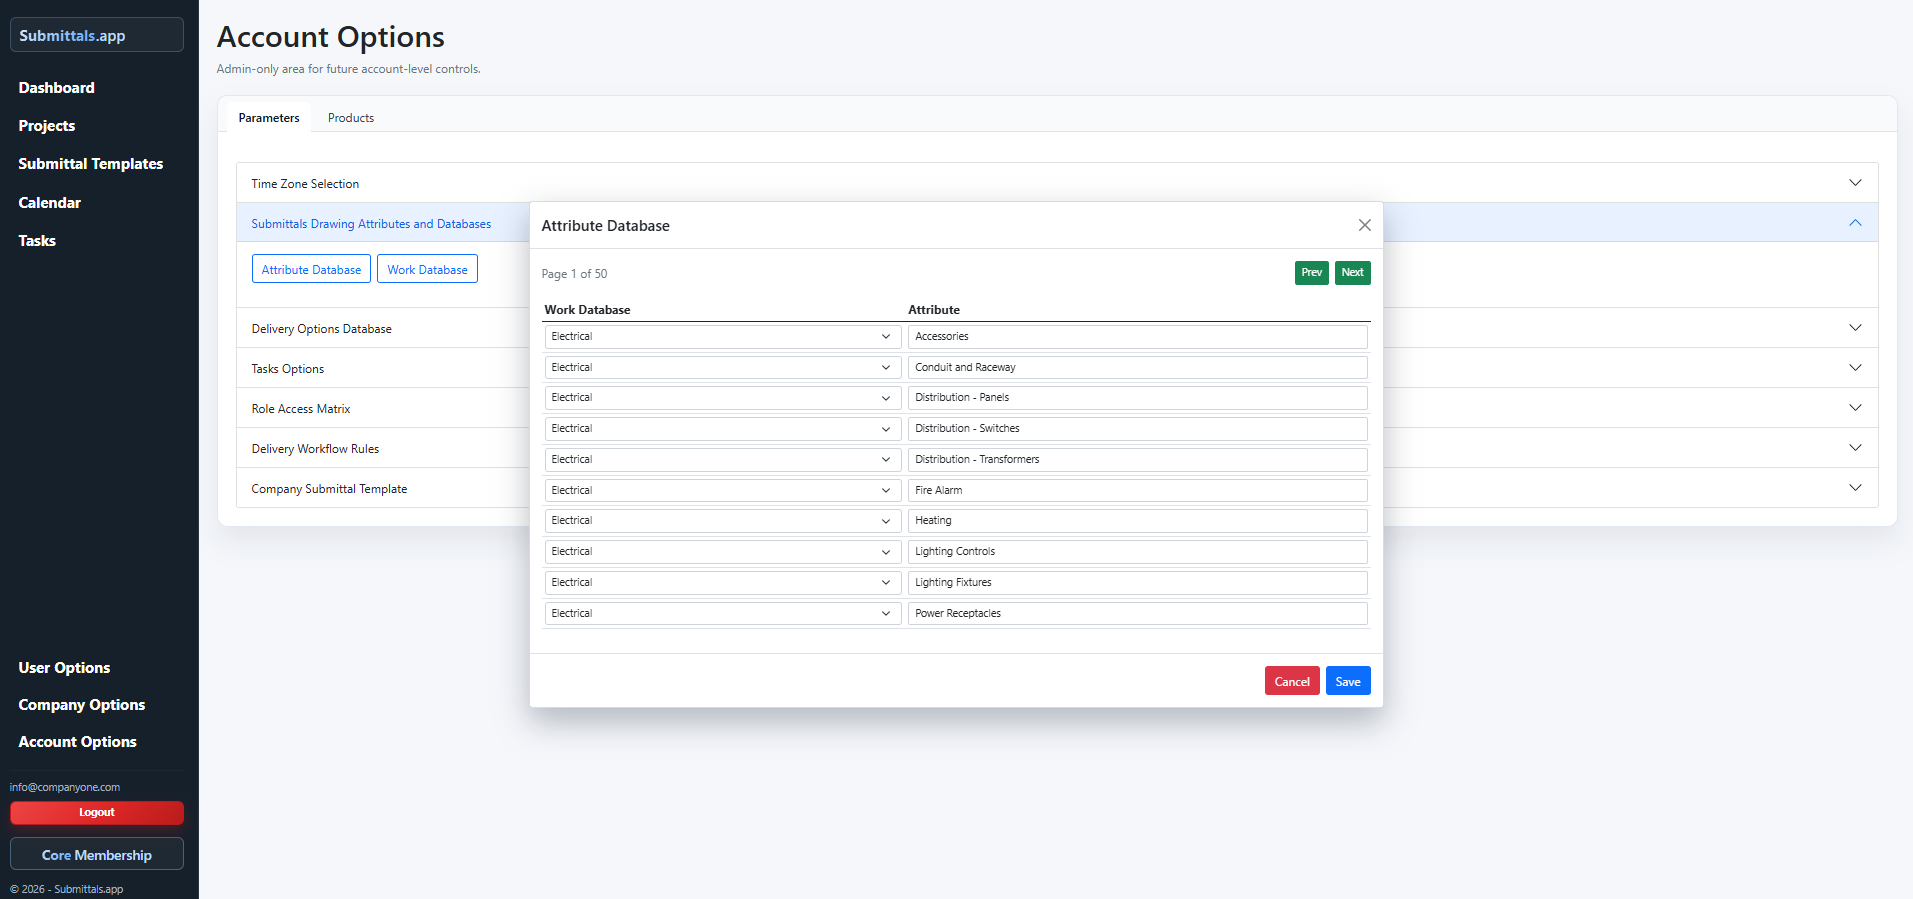Select the Parameters tab
The image size is (1913, 899).
[268, 118]
